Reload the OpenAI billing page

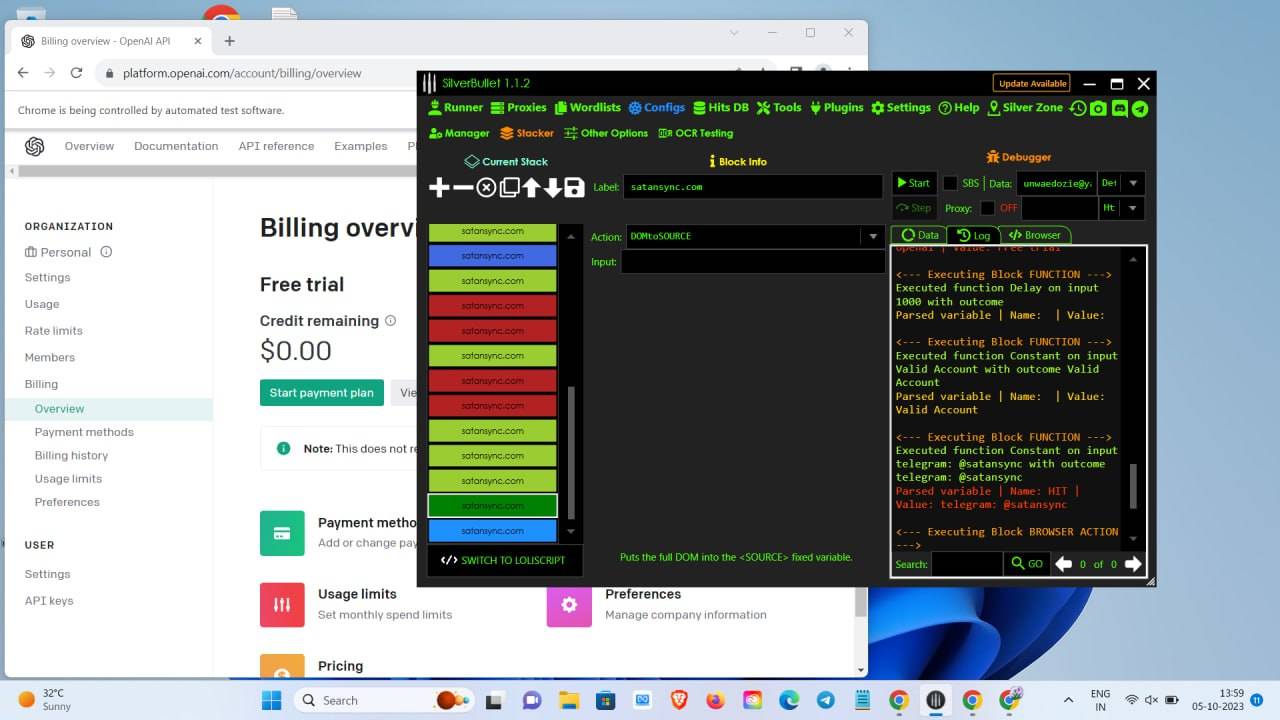pos(76,73)
